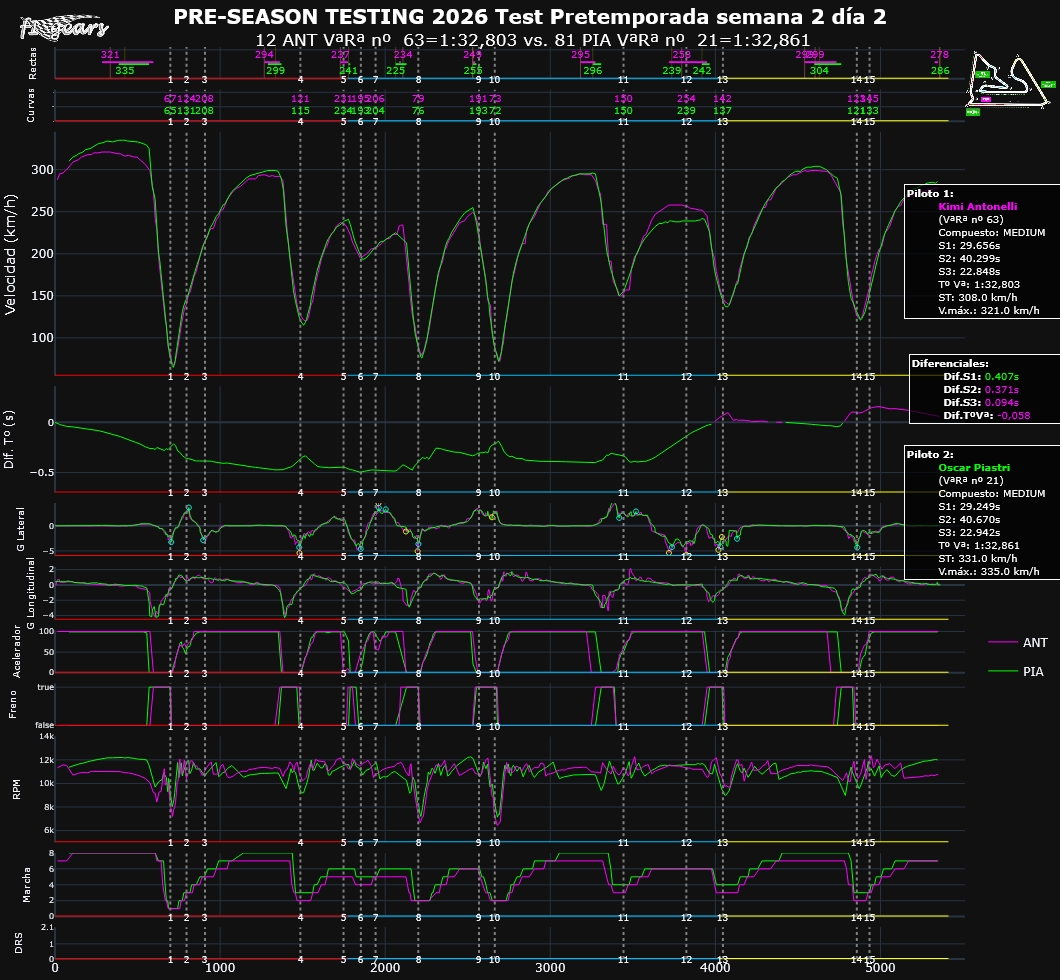Click the V.máx.: 335.0 km/h value
Viewport: 1060px width, 980px height.
tap(989, 572)
